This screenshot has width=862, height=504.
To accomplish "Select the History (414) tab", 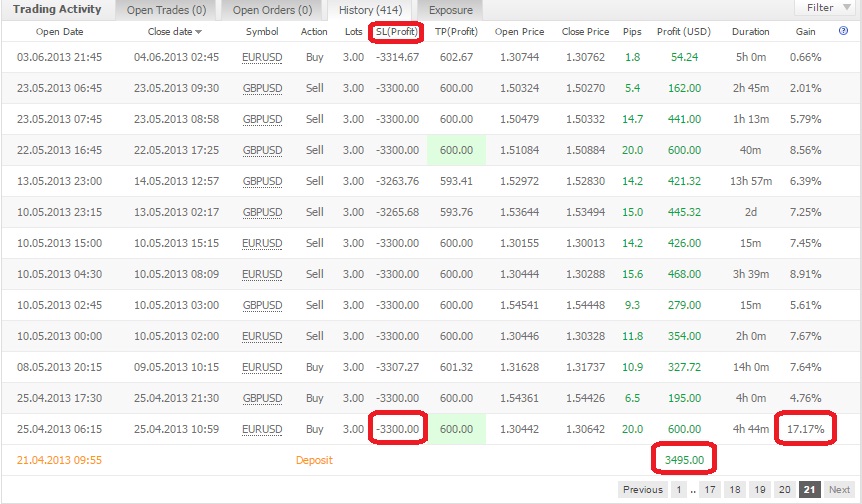I will (369, 10).
